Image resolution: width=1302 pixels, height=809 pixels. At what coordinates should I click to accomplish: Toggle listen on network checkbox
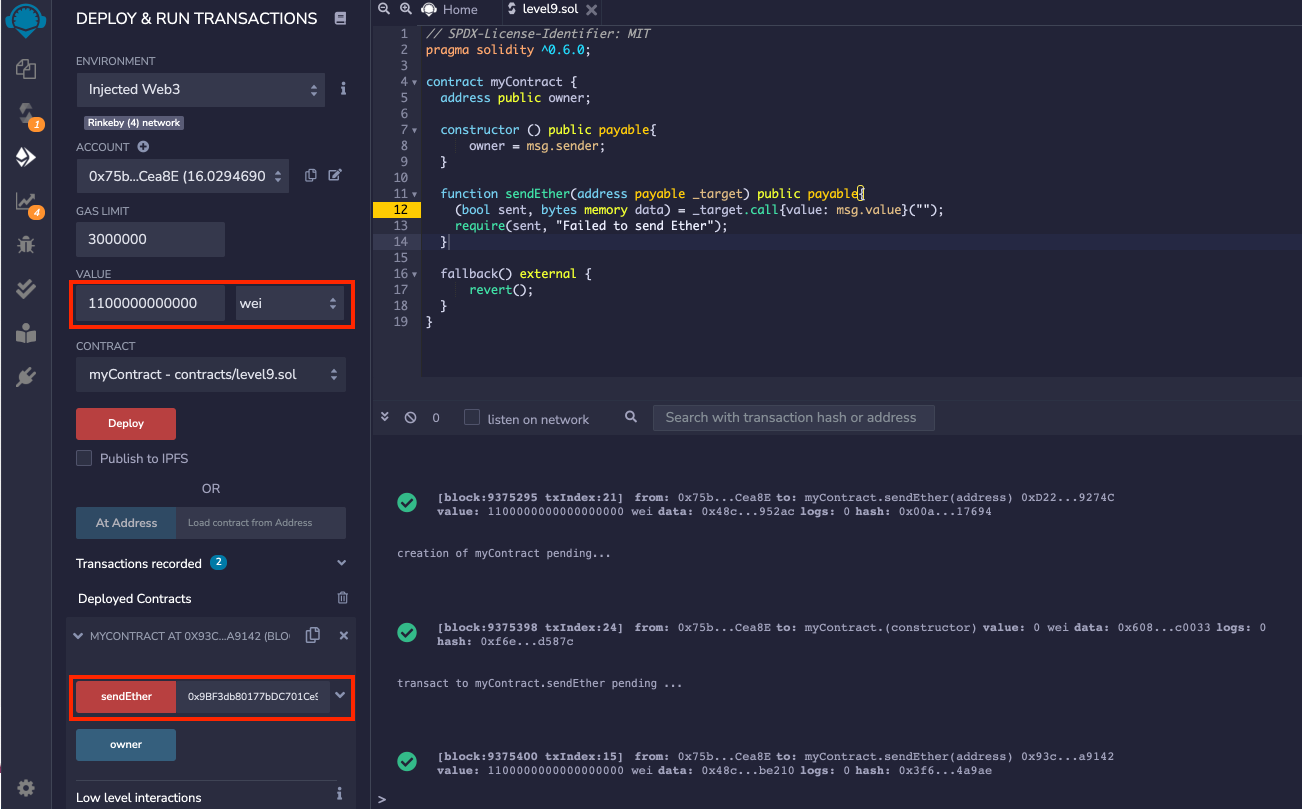tap(472, 417)
